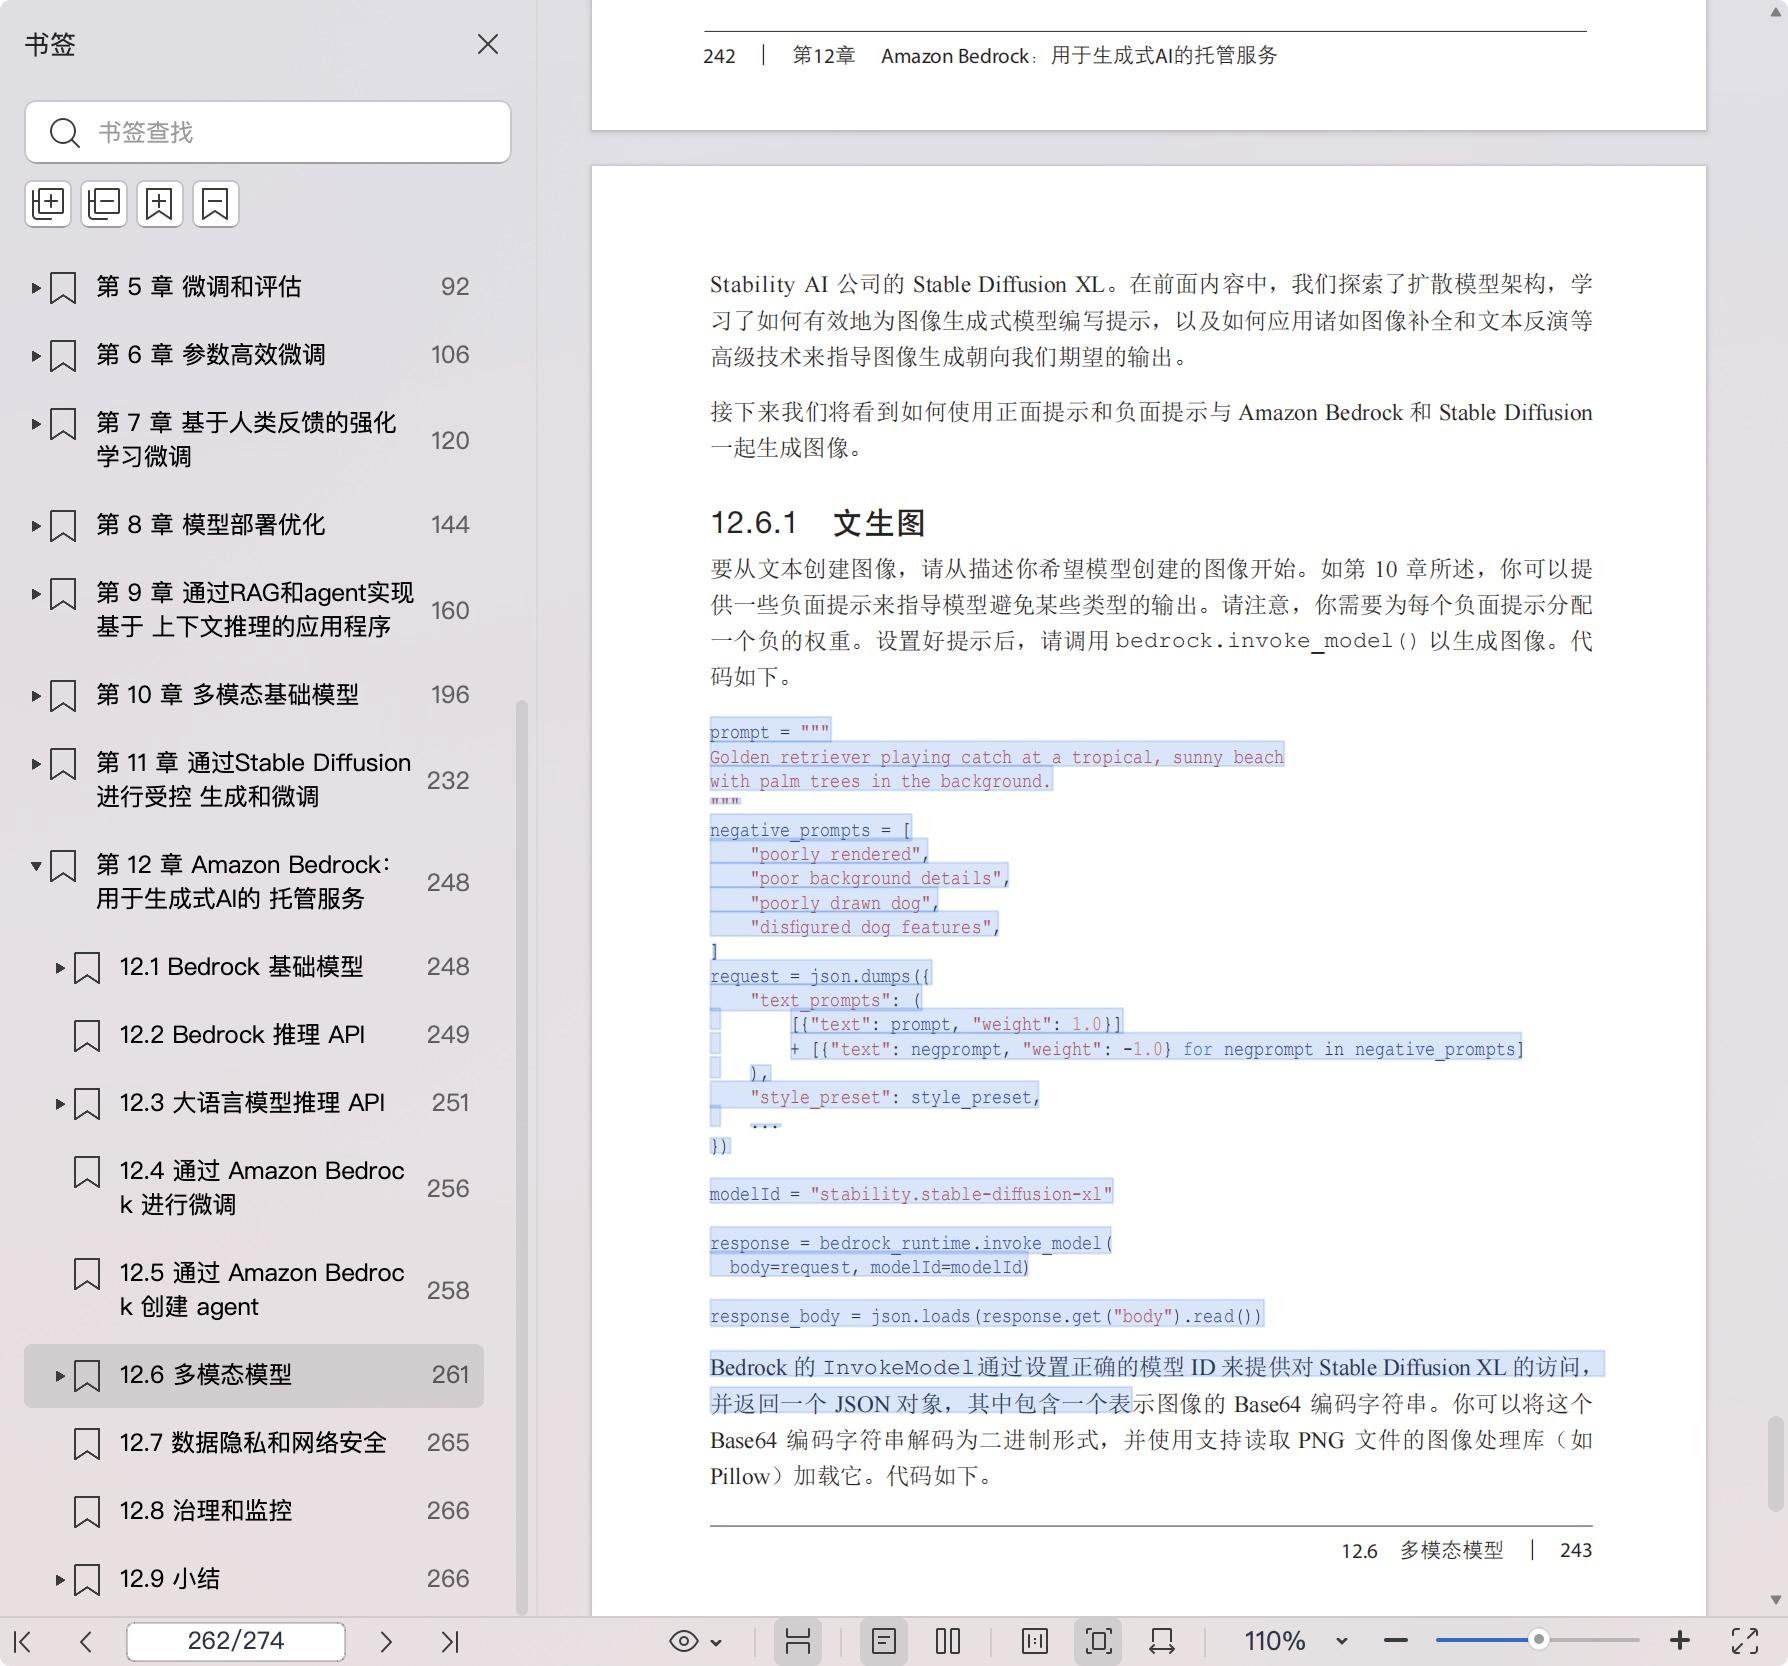Click the remove bookmark icon
Image resolution: width=1788 pixels, height=1666 pixels.
click(216, 204)
